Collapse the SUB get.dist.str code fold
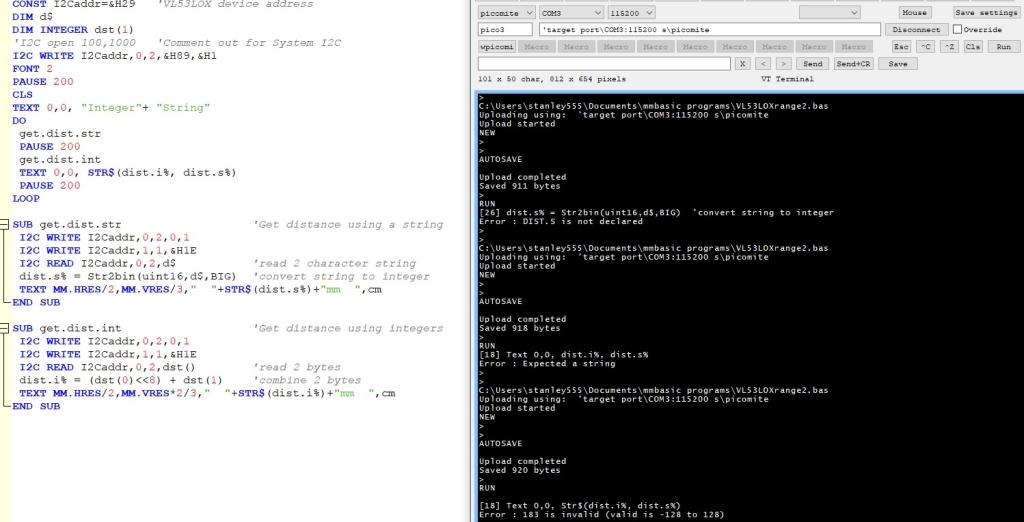Image resolution: width=1024 pixels, height=522 pixels. 5,225
